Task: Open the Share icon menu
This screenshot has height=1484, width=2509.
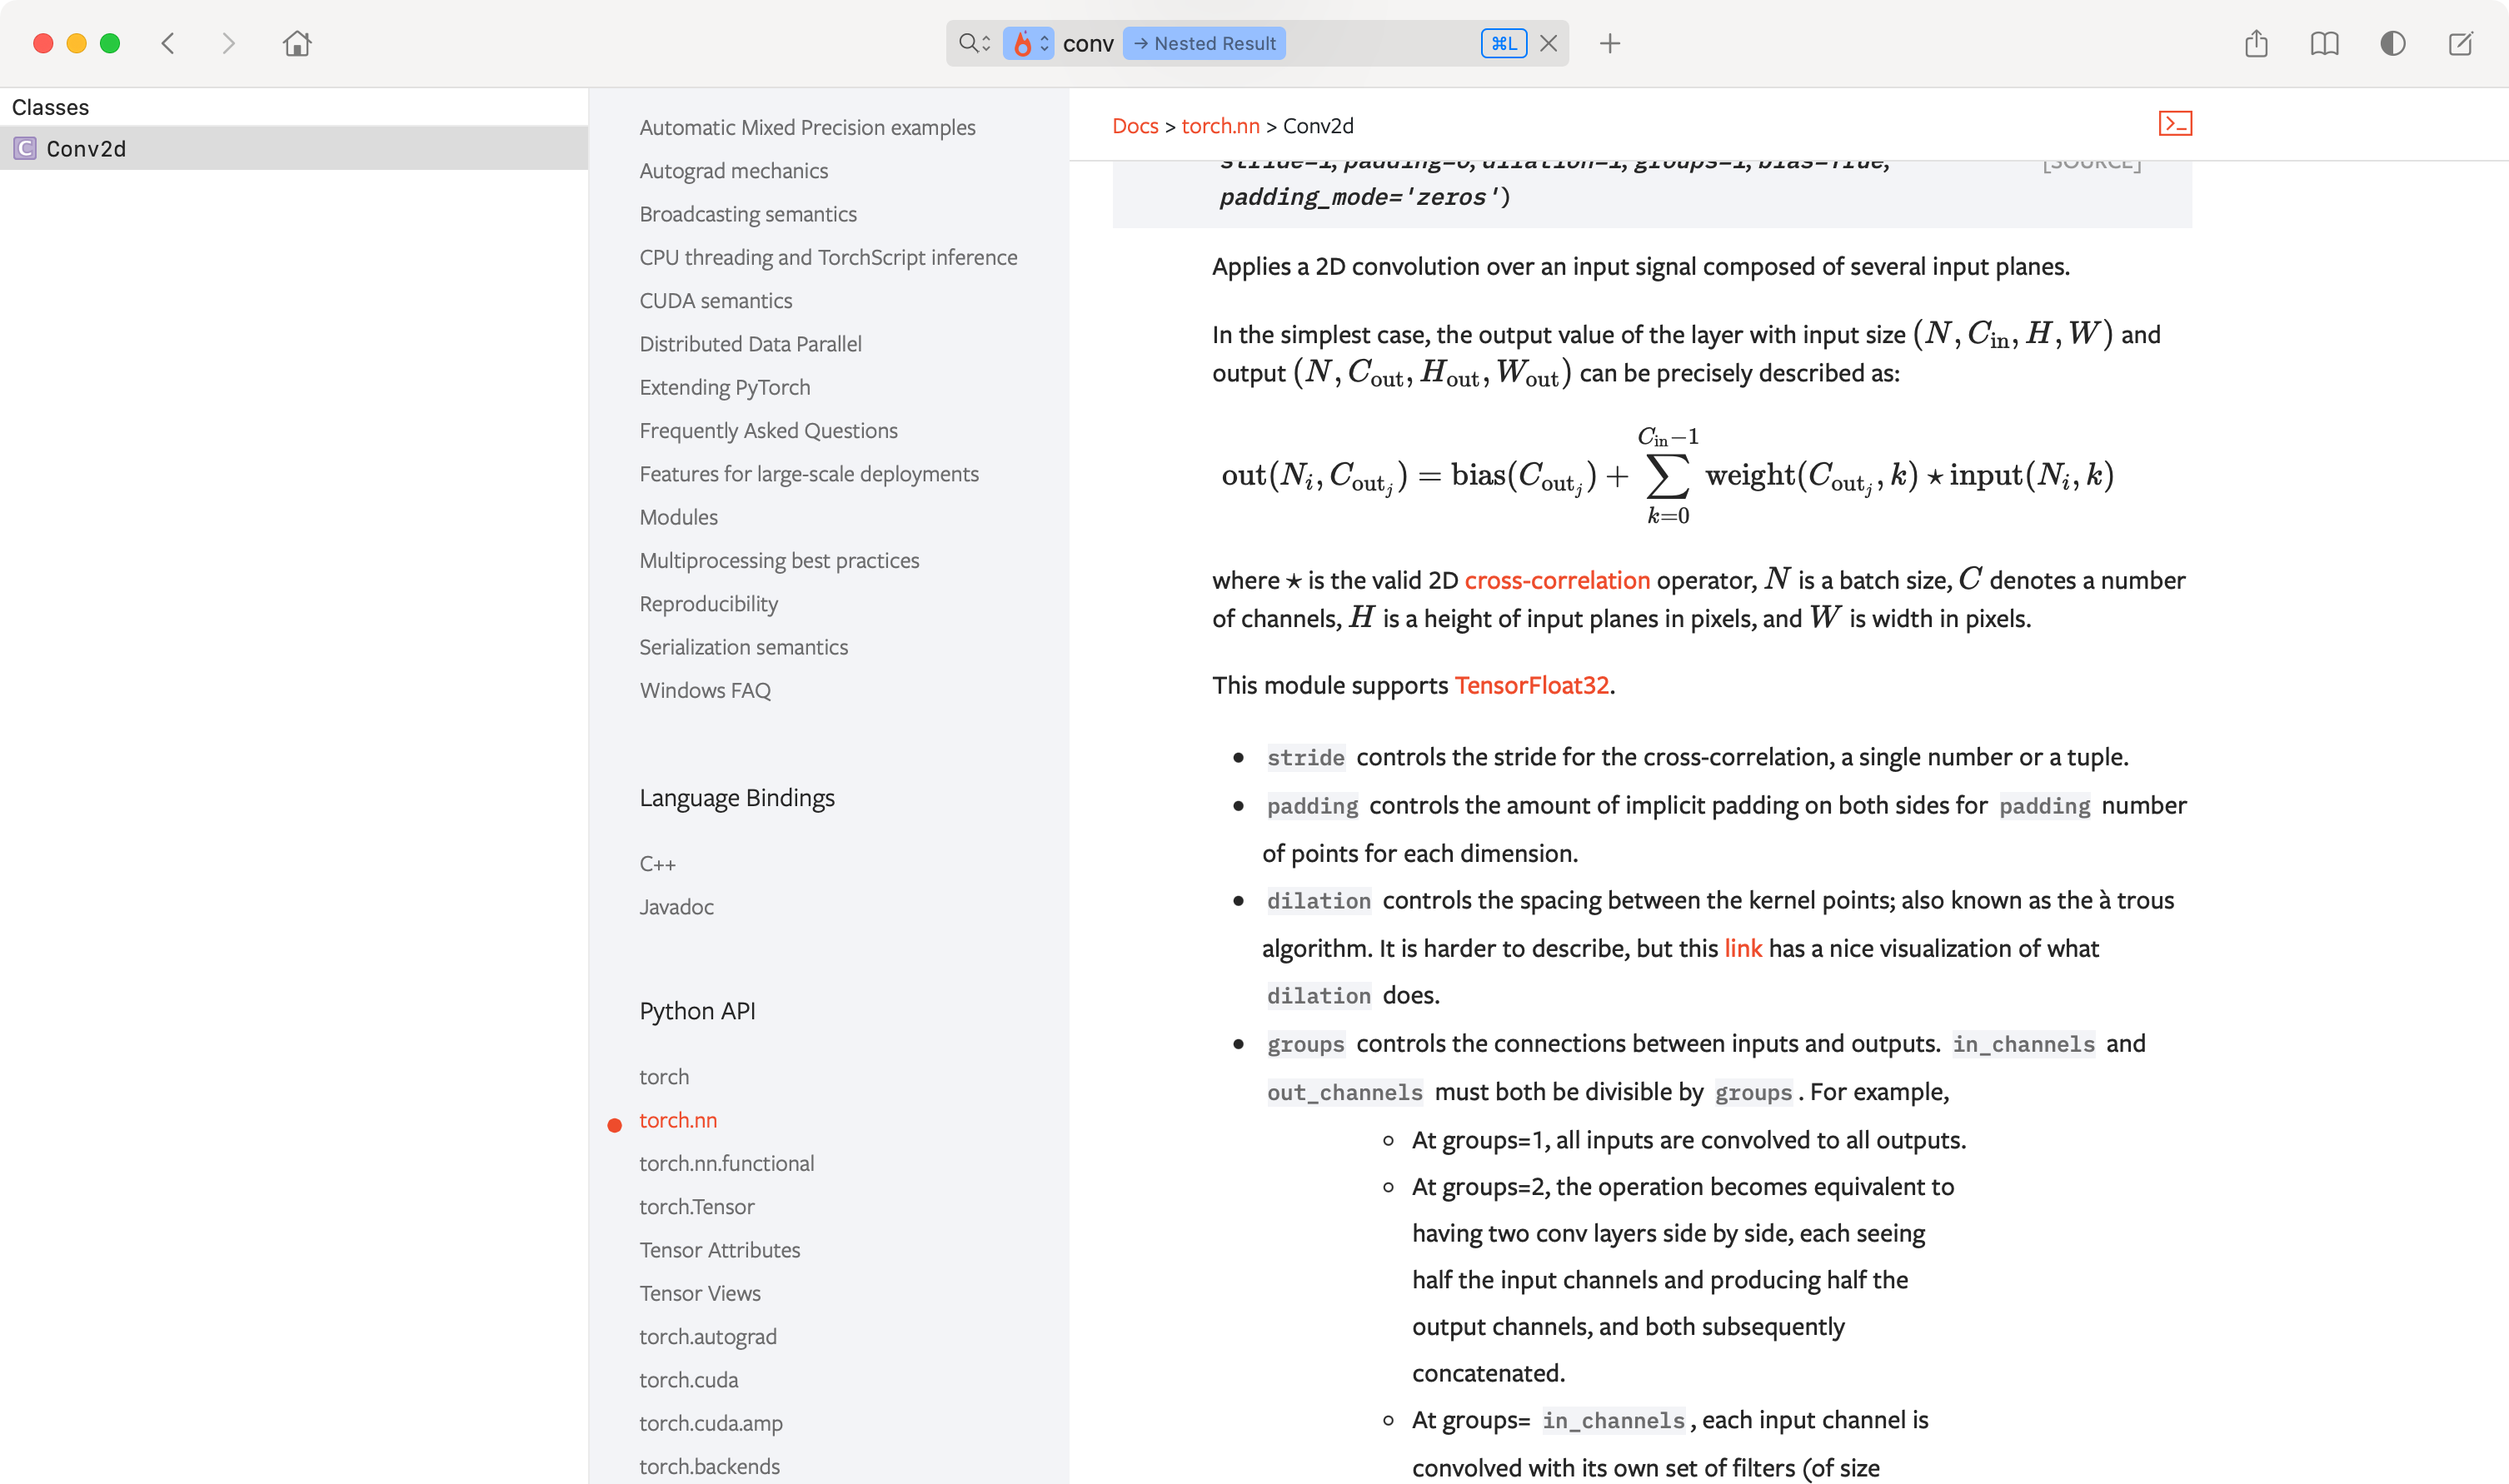Action: coord(2256,43)
